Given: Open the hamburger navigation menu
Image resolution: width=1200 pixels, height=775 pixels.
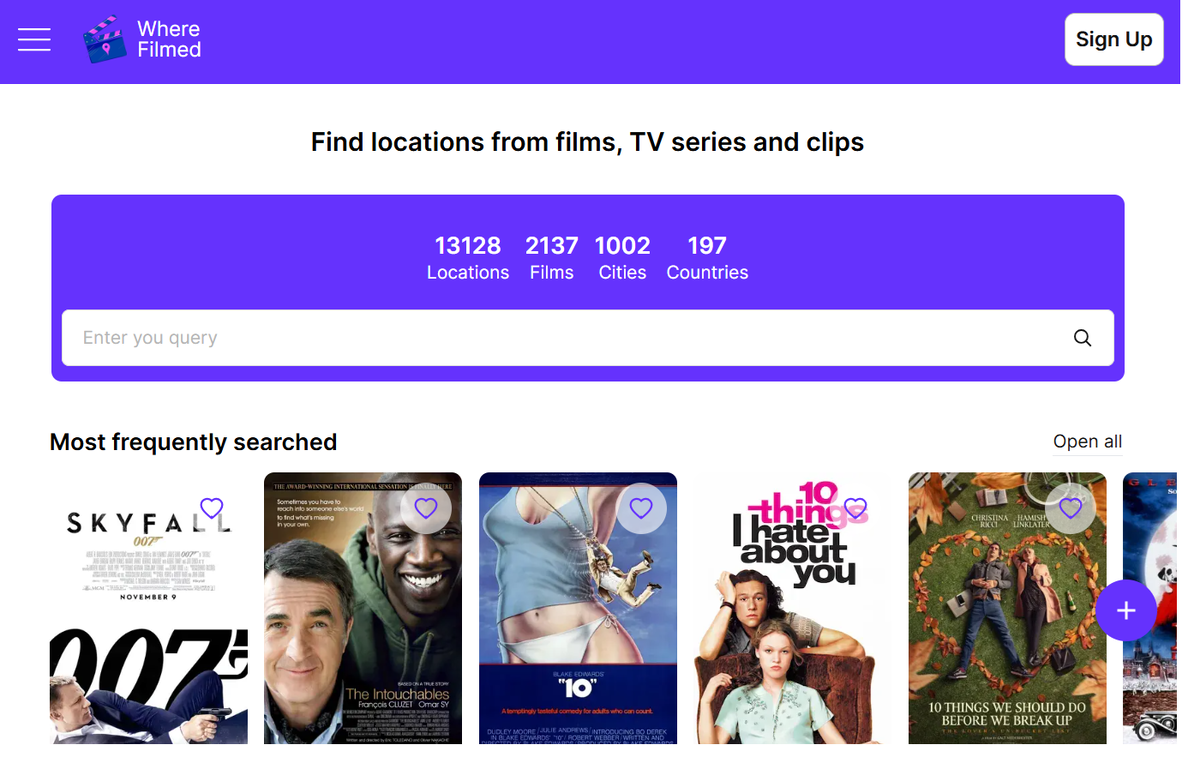Looking at the screenshot, I should [34, 39].
